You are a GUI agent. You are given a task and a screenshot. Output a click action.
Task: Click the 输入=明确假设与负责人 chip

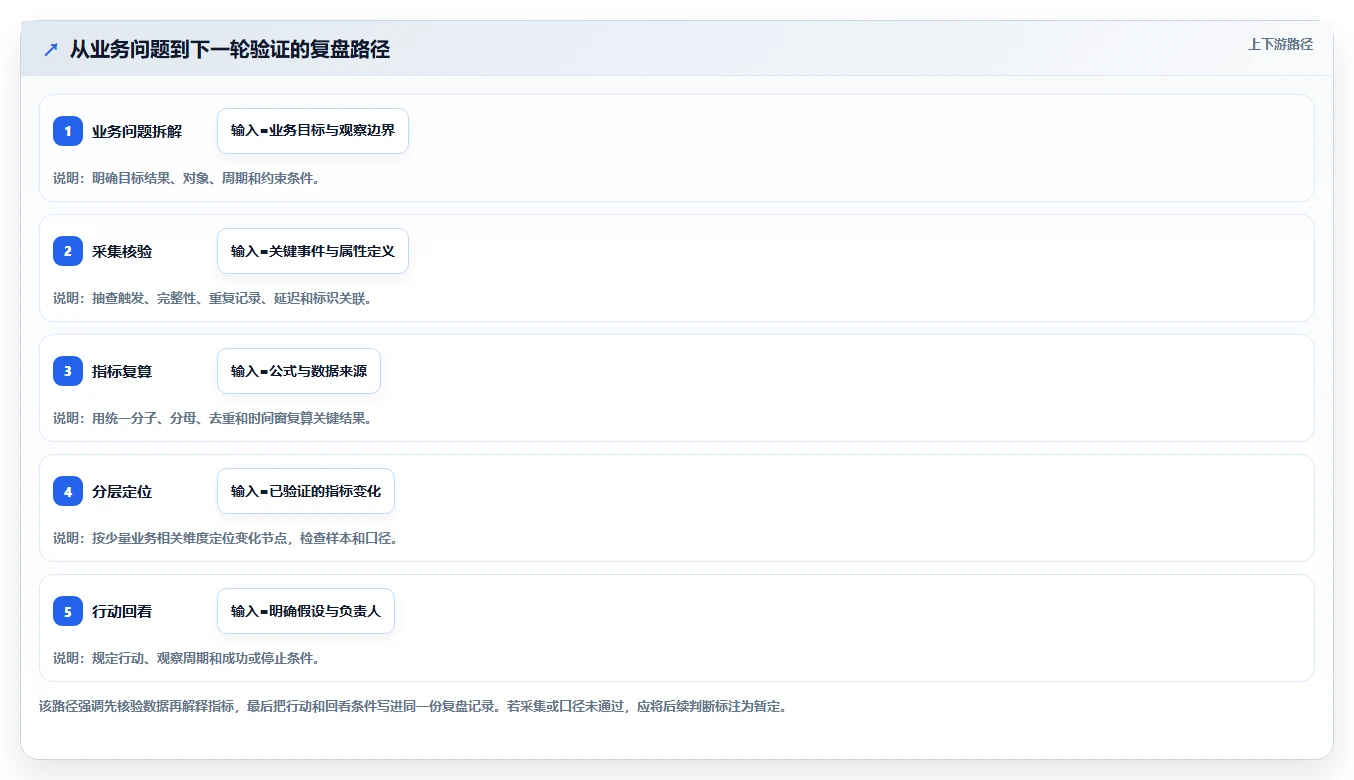pos(306,611)
